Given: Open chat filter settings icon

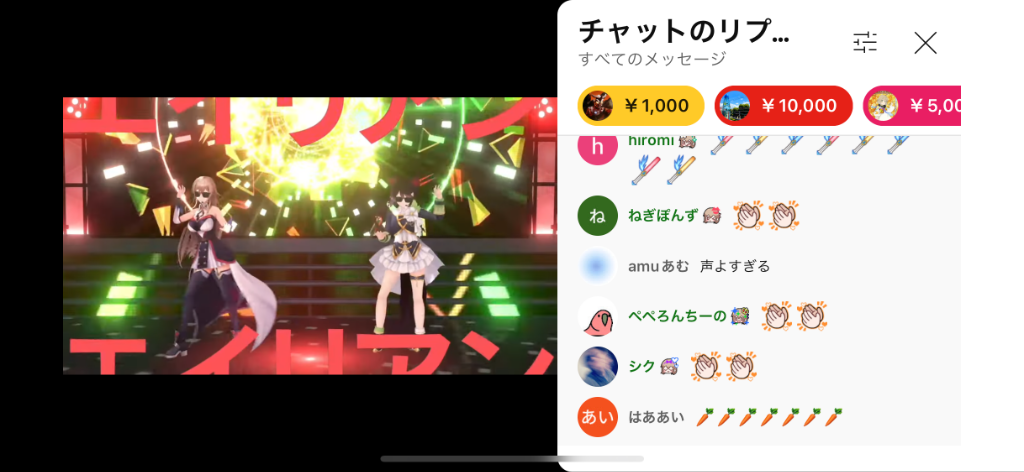Looking at the screenshot, I should pos(865,42).
